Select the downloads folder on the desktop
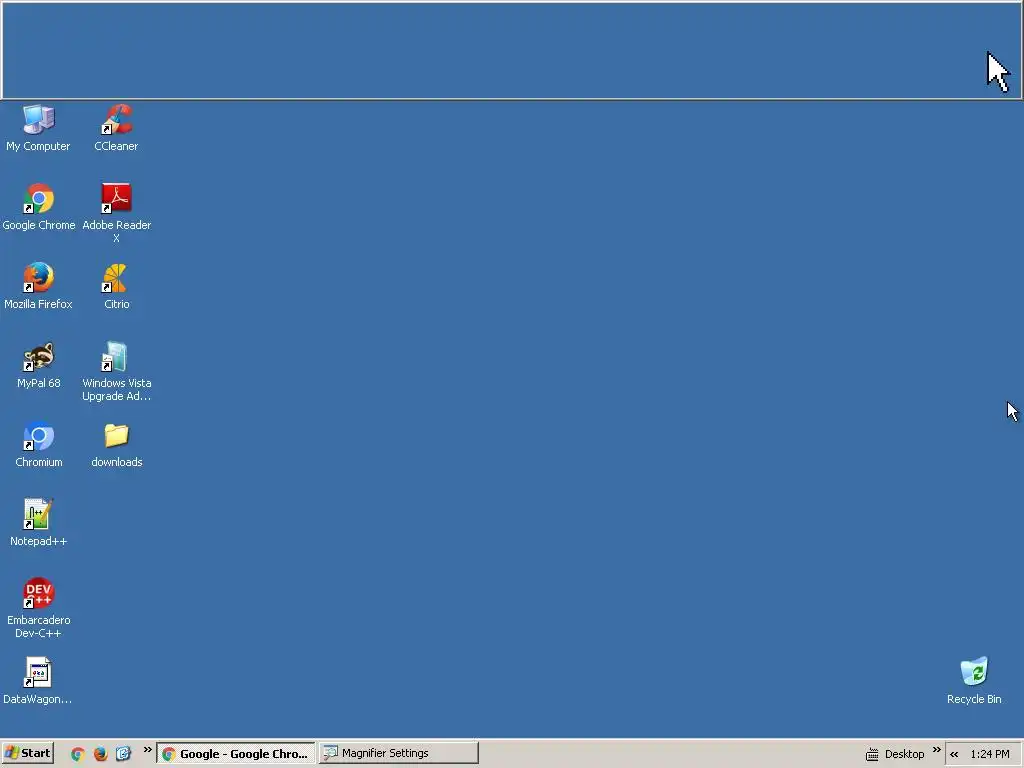 click(x=116, y=444)
